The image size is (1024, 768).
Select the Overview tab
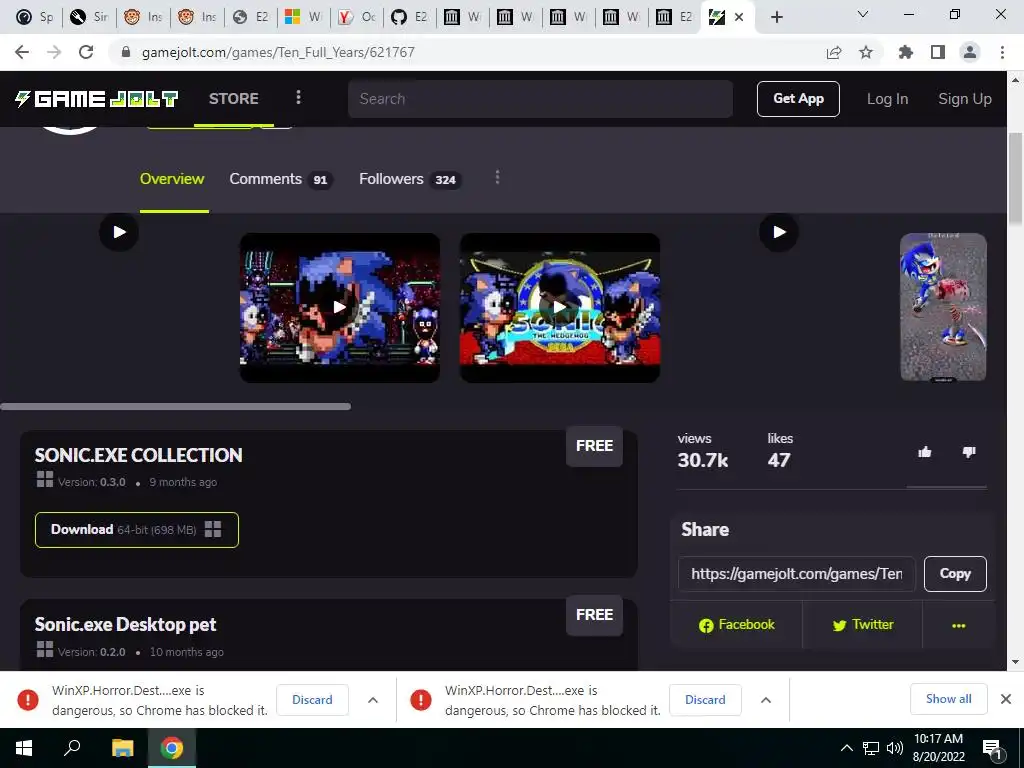coord(172,179)
